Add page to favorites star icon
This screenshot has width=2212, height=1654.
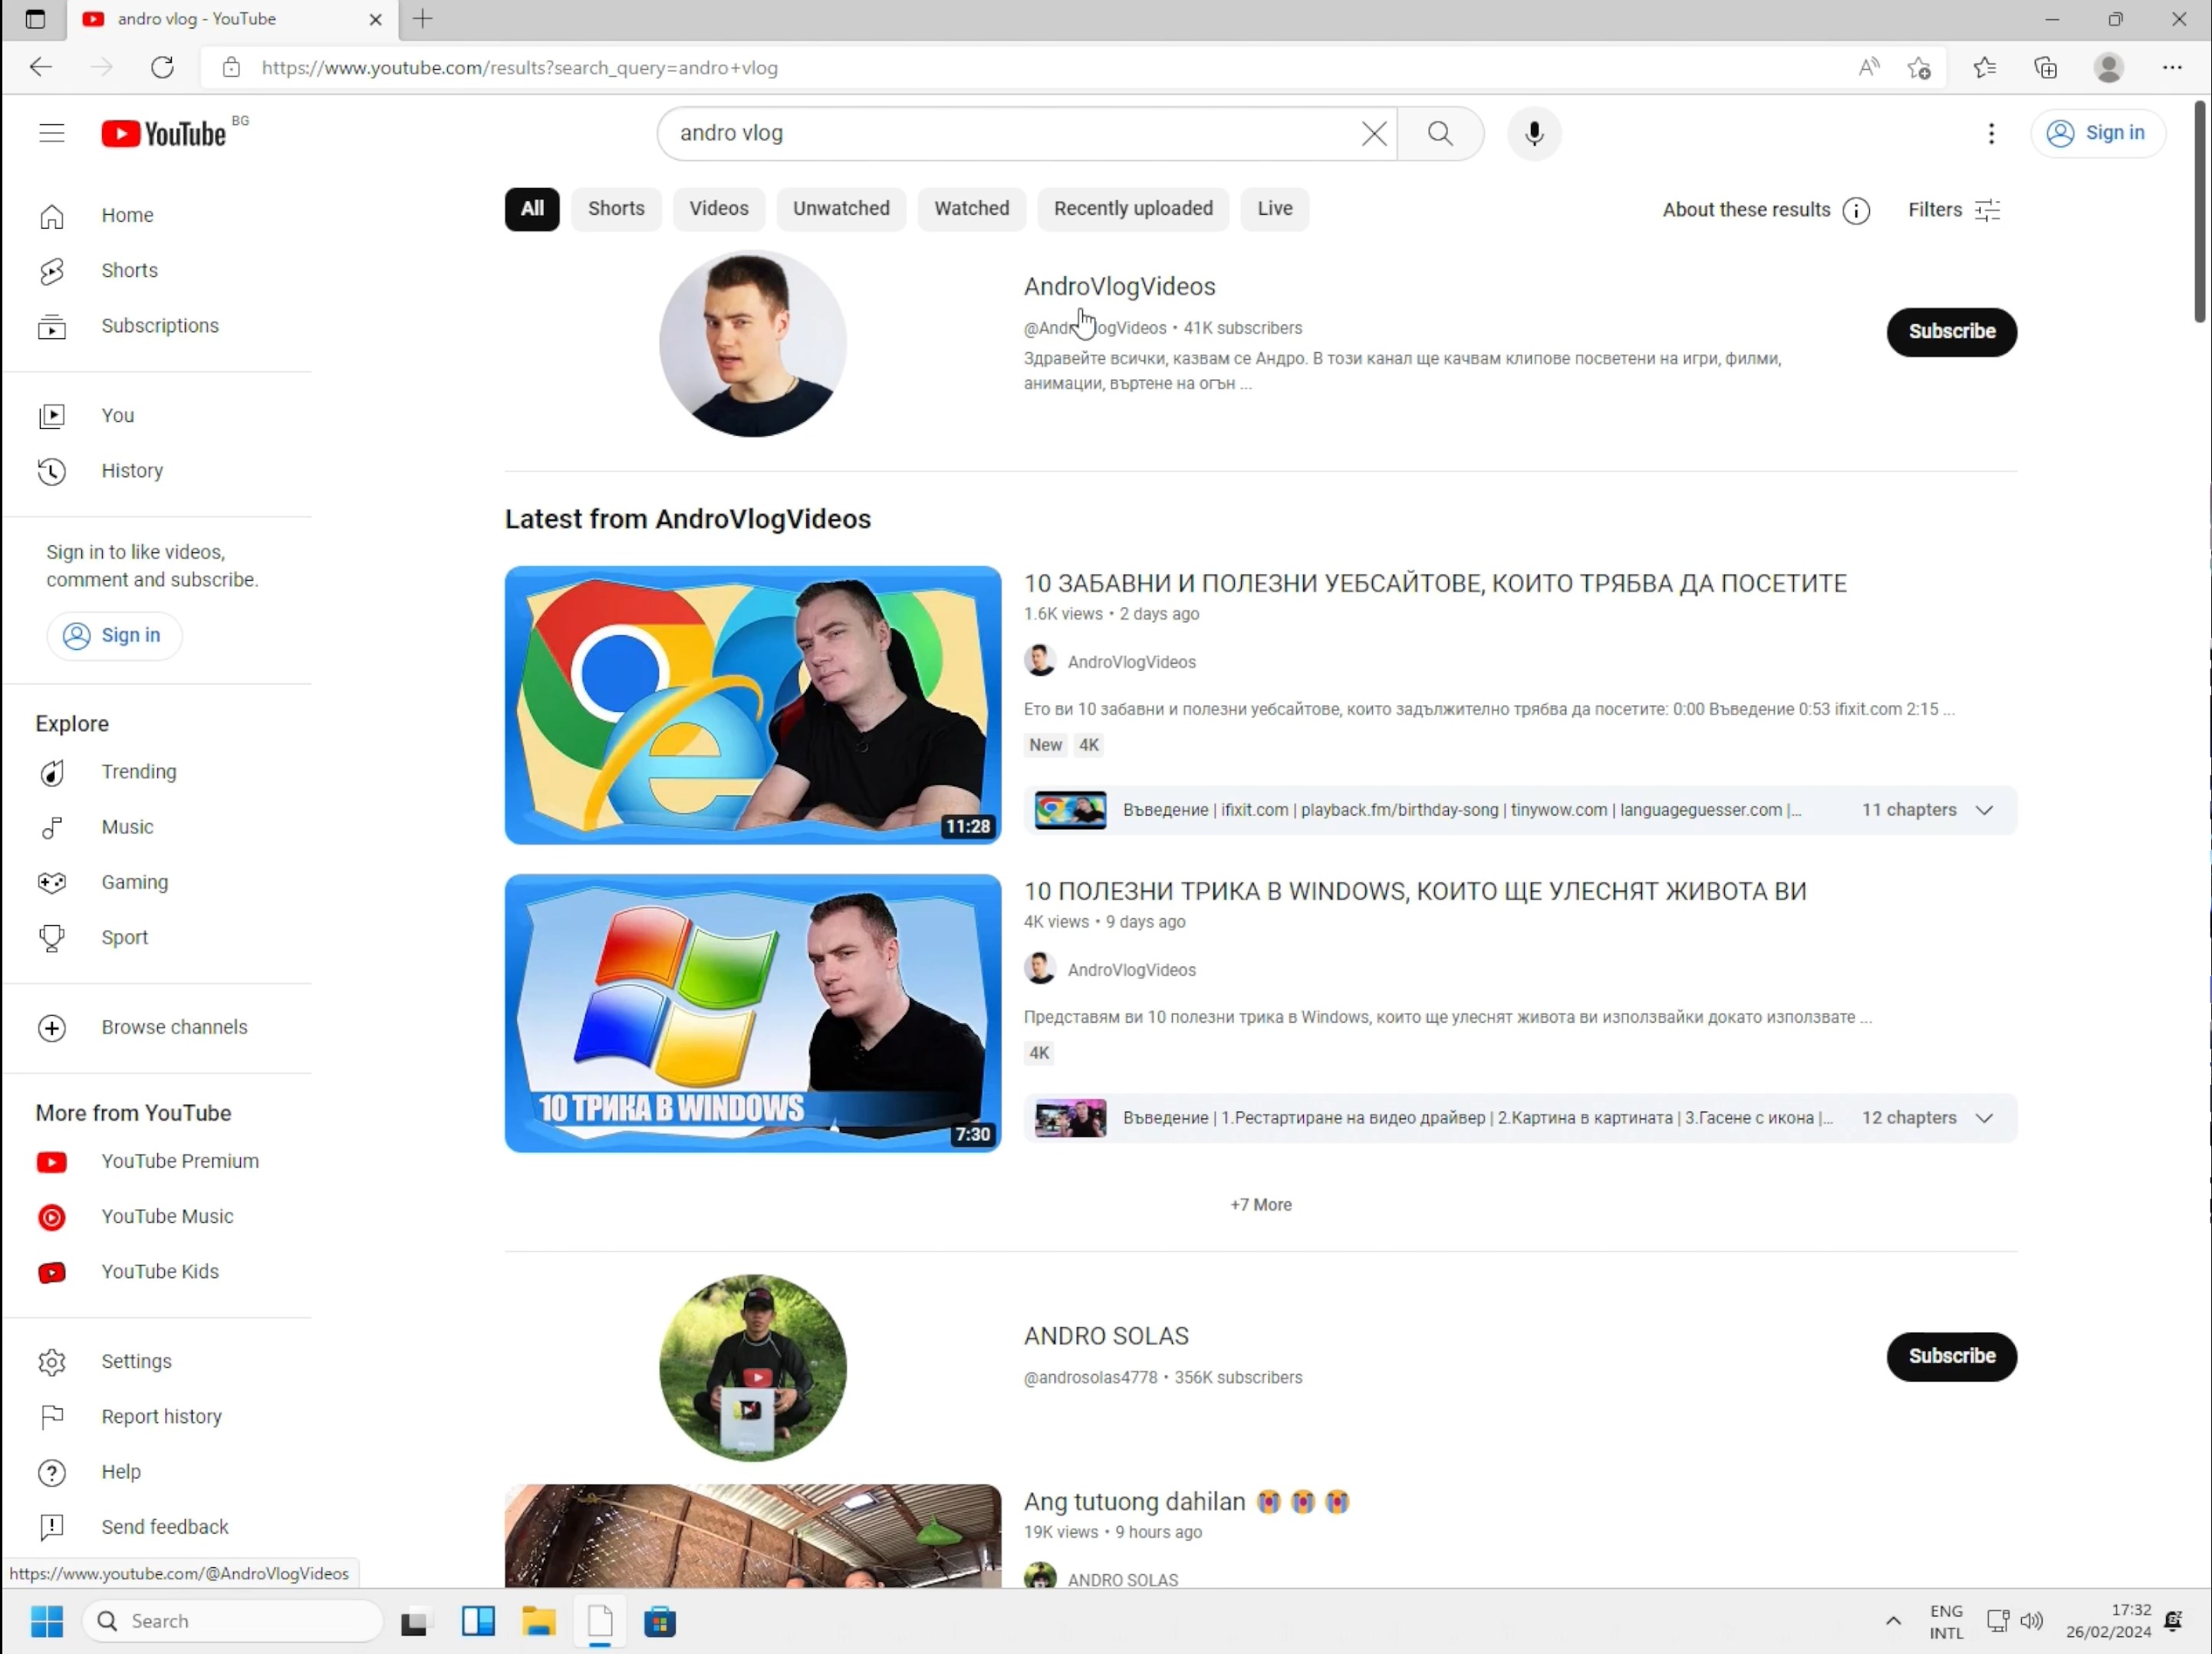tap(1918, 68)
